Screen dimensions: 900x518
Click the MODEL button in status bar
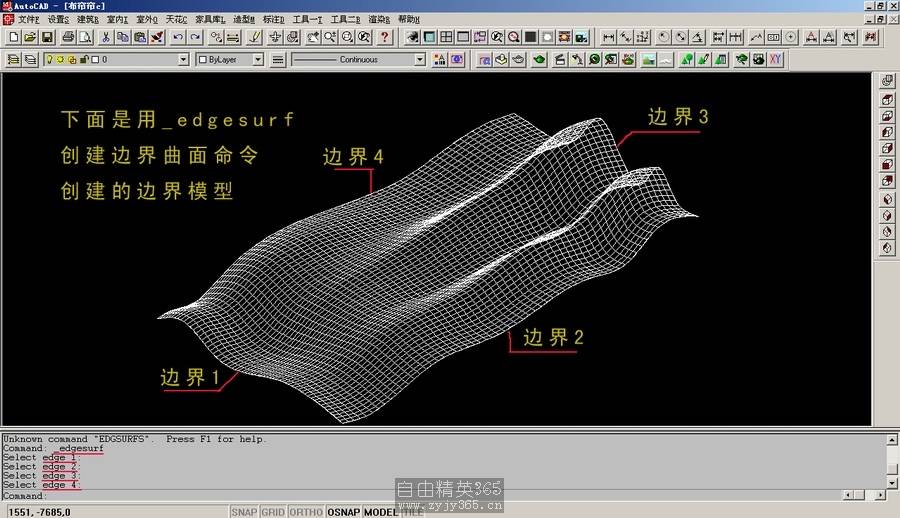380,512
